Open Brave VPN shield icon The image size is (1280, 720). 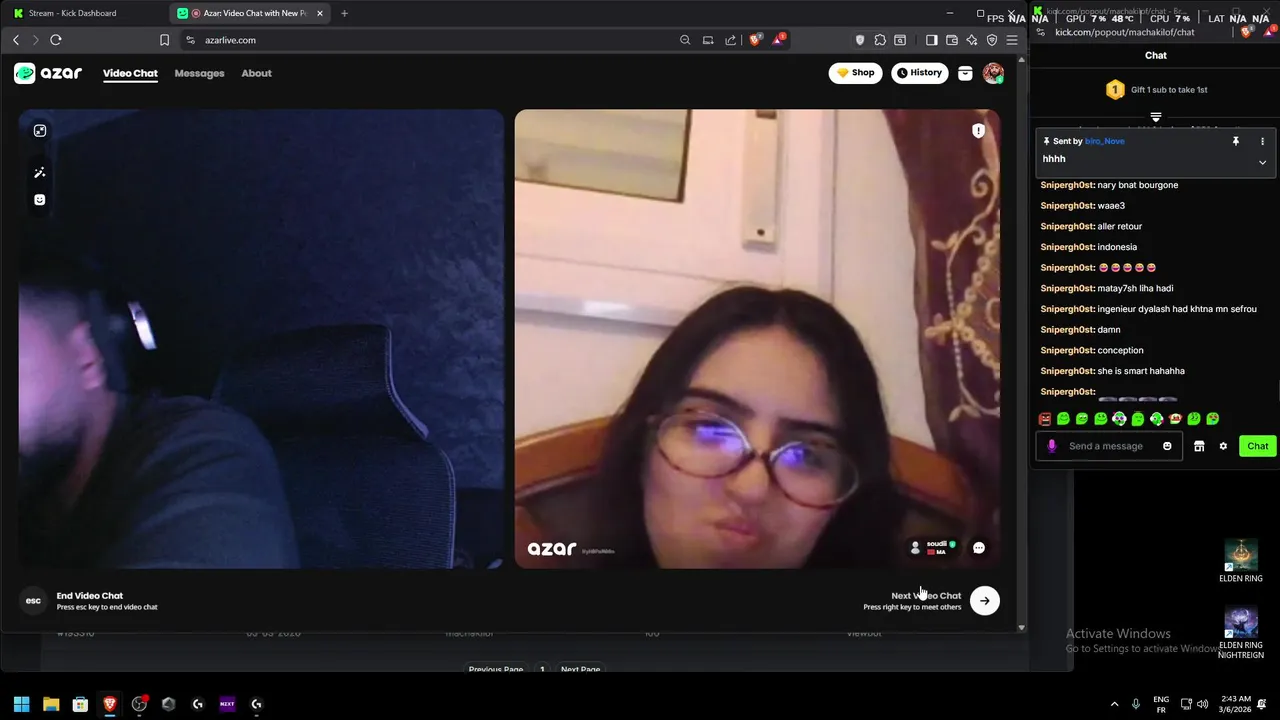[992, 40]
